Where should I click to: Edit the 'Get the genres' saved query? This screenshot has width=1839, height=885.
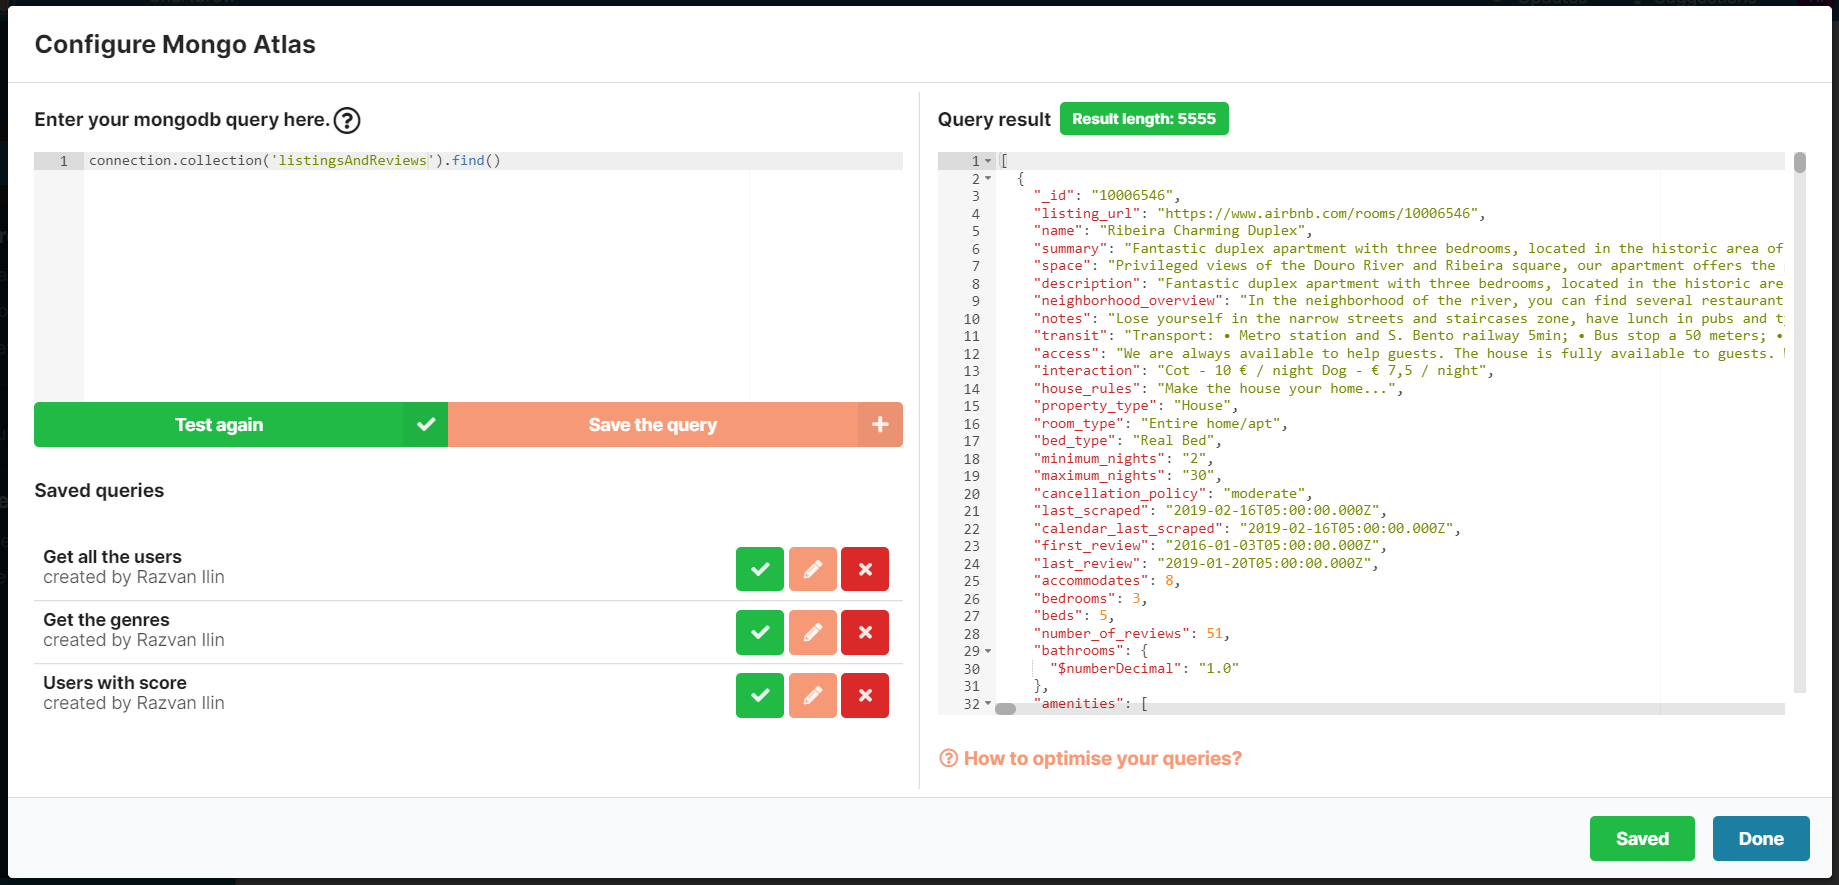click(x=813, y=632)
